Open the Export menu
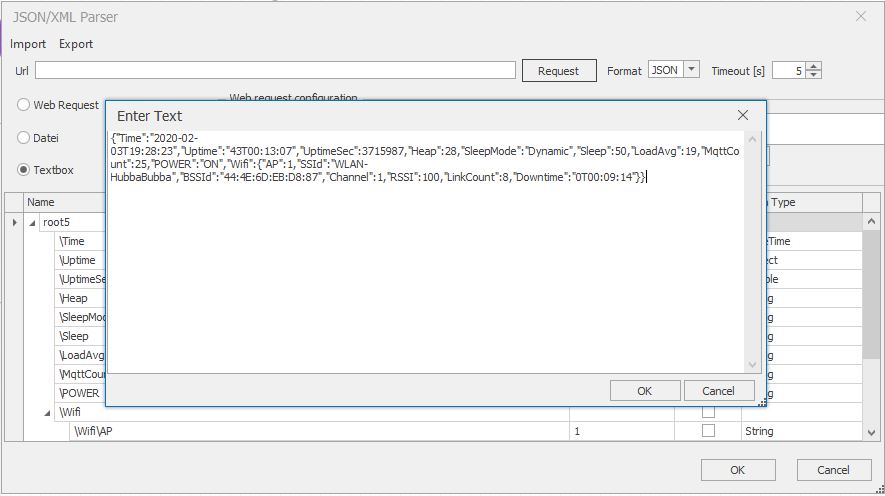 [76, 44]
